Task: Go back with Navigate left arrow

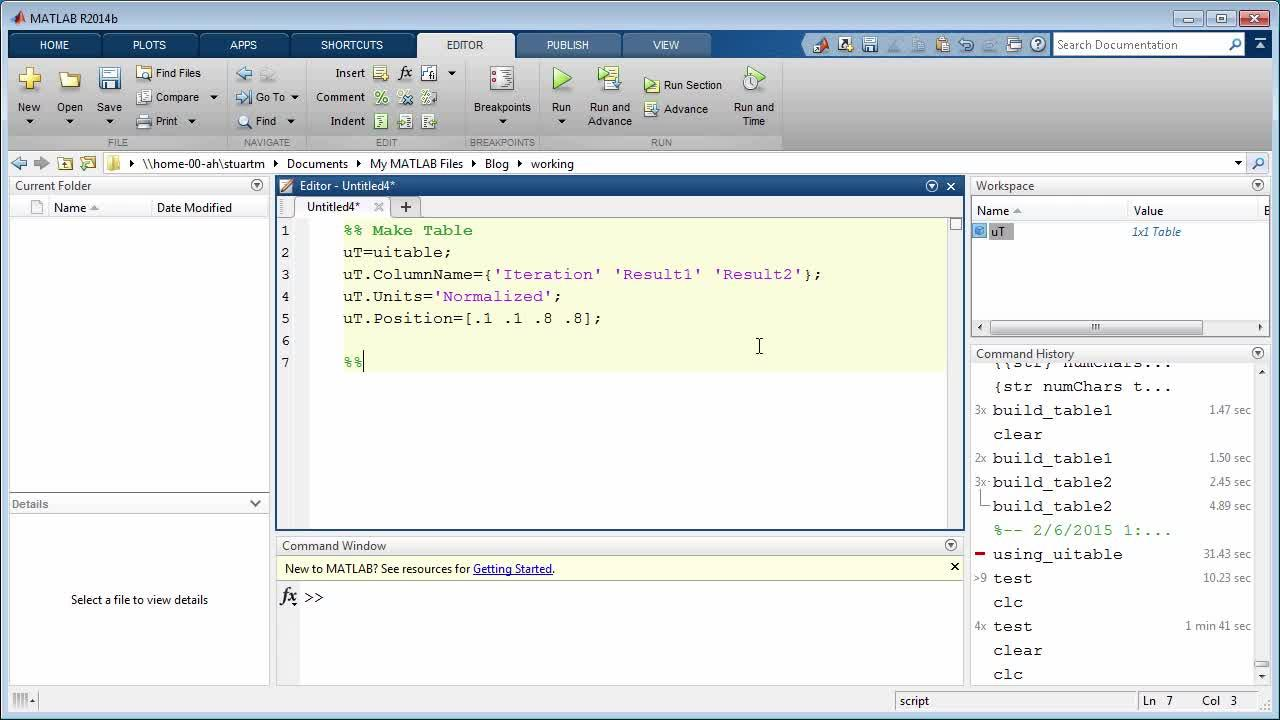Action: click(244, 73)
